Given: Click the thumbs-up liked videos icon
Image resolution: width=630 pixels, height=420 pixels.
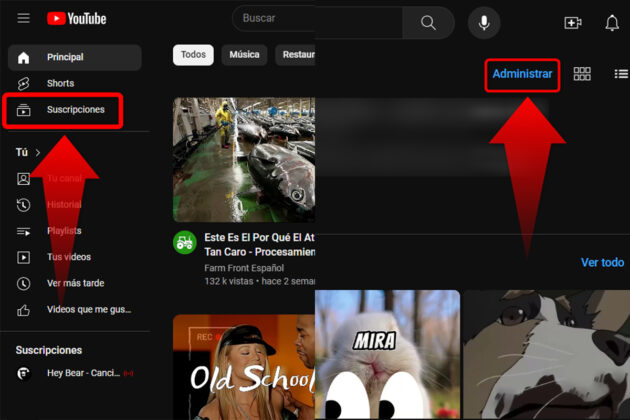Looking at the screenshot, I should 23,310.
